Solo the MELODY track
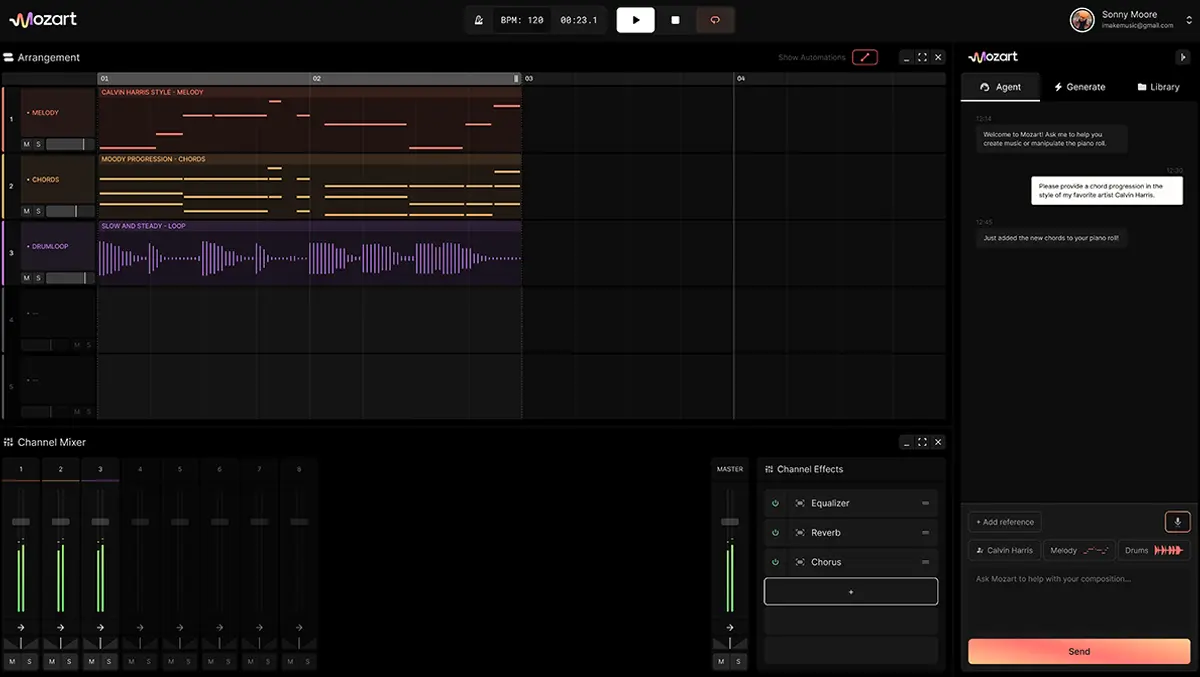 pyautogui.click(x=38, y=144)
